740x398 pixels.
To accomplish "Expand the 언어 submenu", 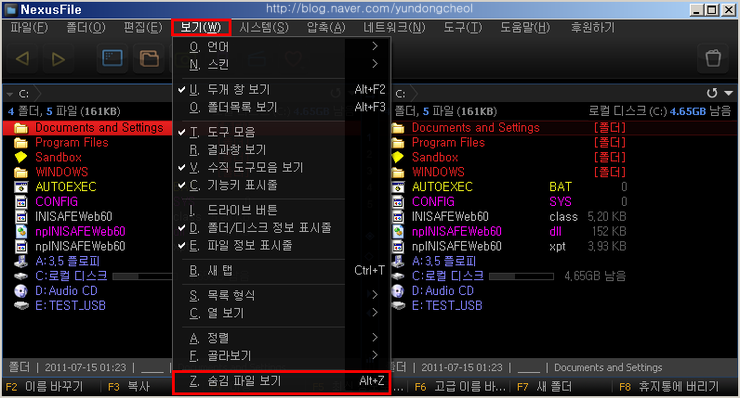I will [283, 46].
